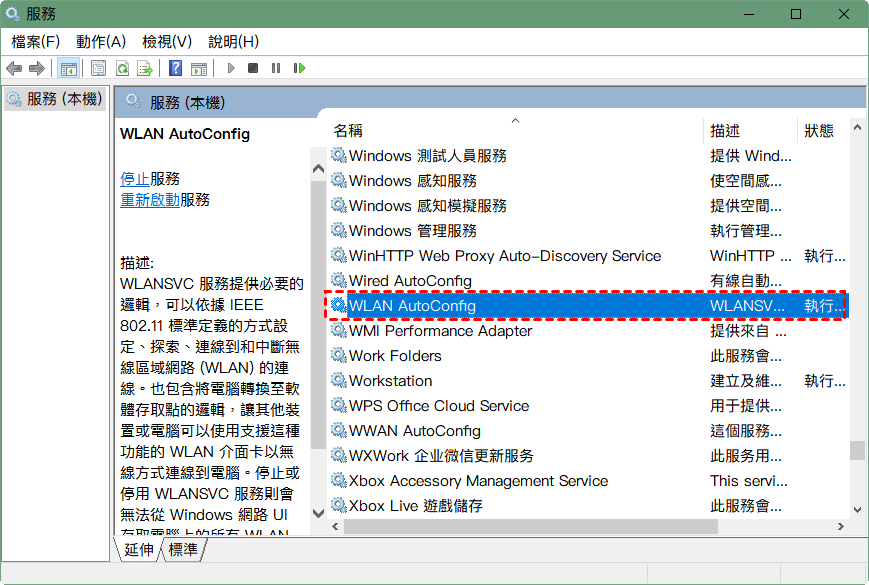Click the horizontal scrollbar thumb
Image resolution: width=869 pixels, height=585 pixels.
pos(531,527)
